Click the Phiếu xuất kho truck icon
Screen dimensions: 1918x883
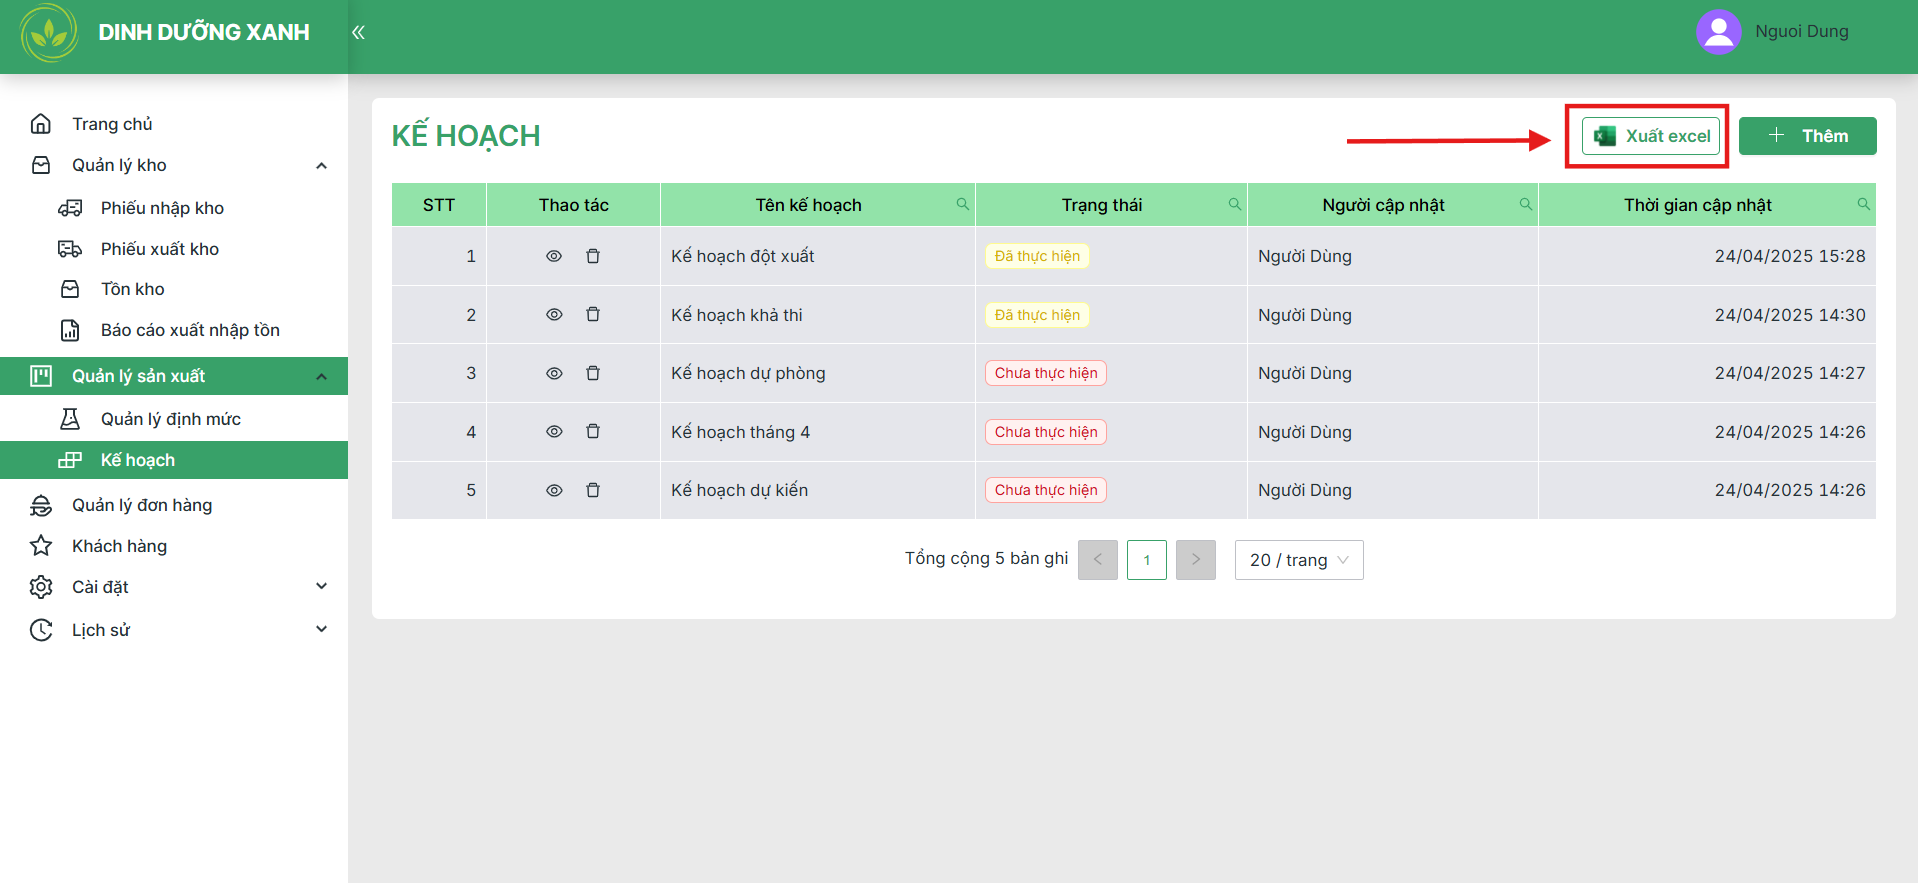[70, 249]
